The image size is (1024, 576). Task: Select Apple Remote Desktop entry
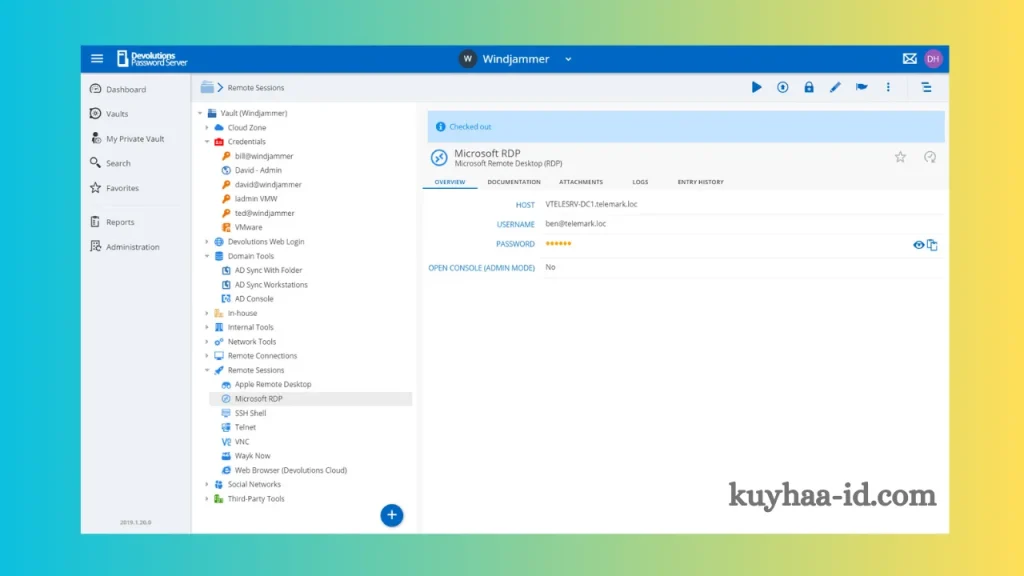pyautogui.click(x=273, y=385)
